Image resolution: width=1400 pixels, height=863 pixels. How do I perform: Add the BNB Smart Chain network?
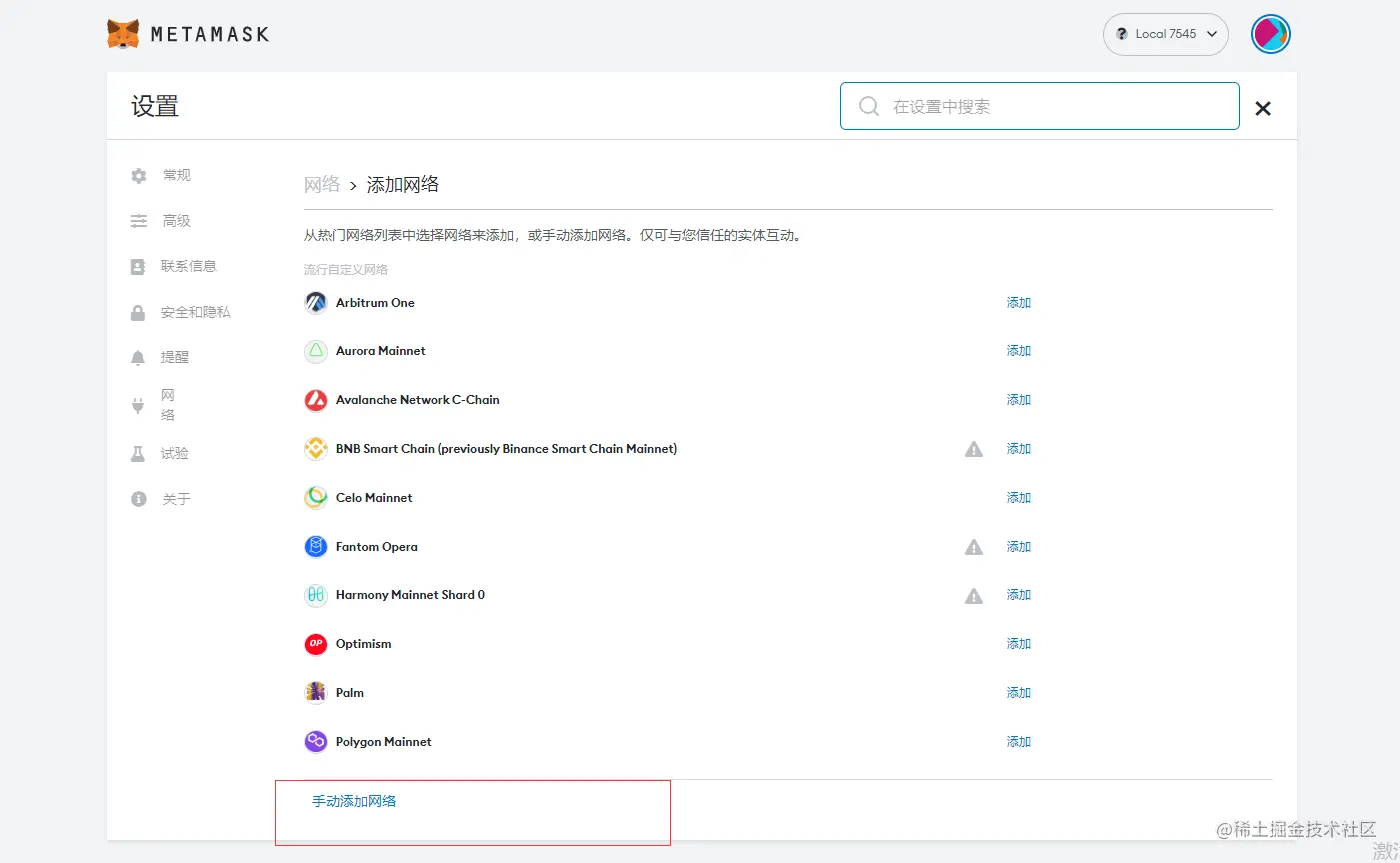[x=1019, y=449]
